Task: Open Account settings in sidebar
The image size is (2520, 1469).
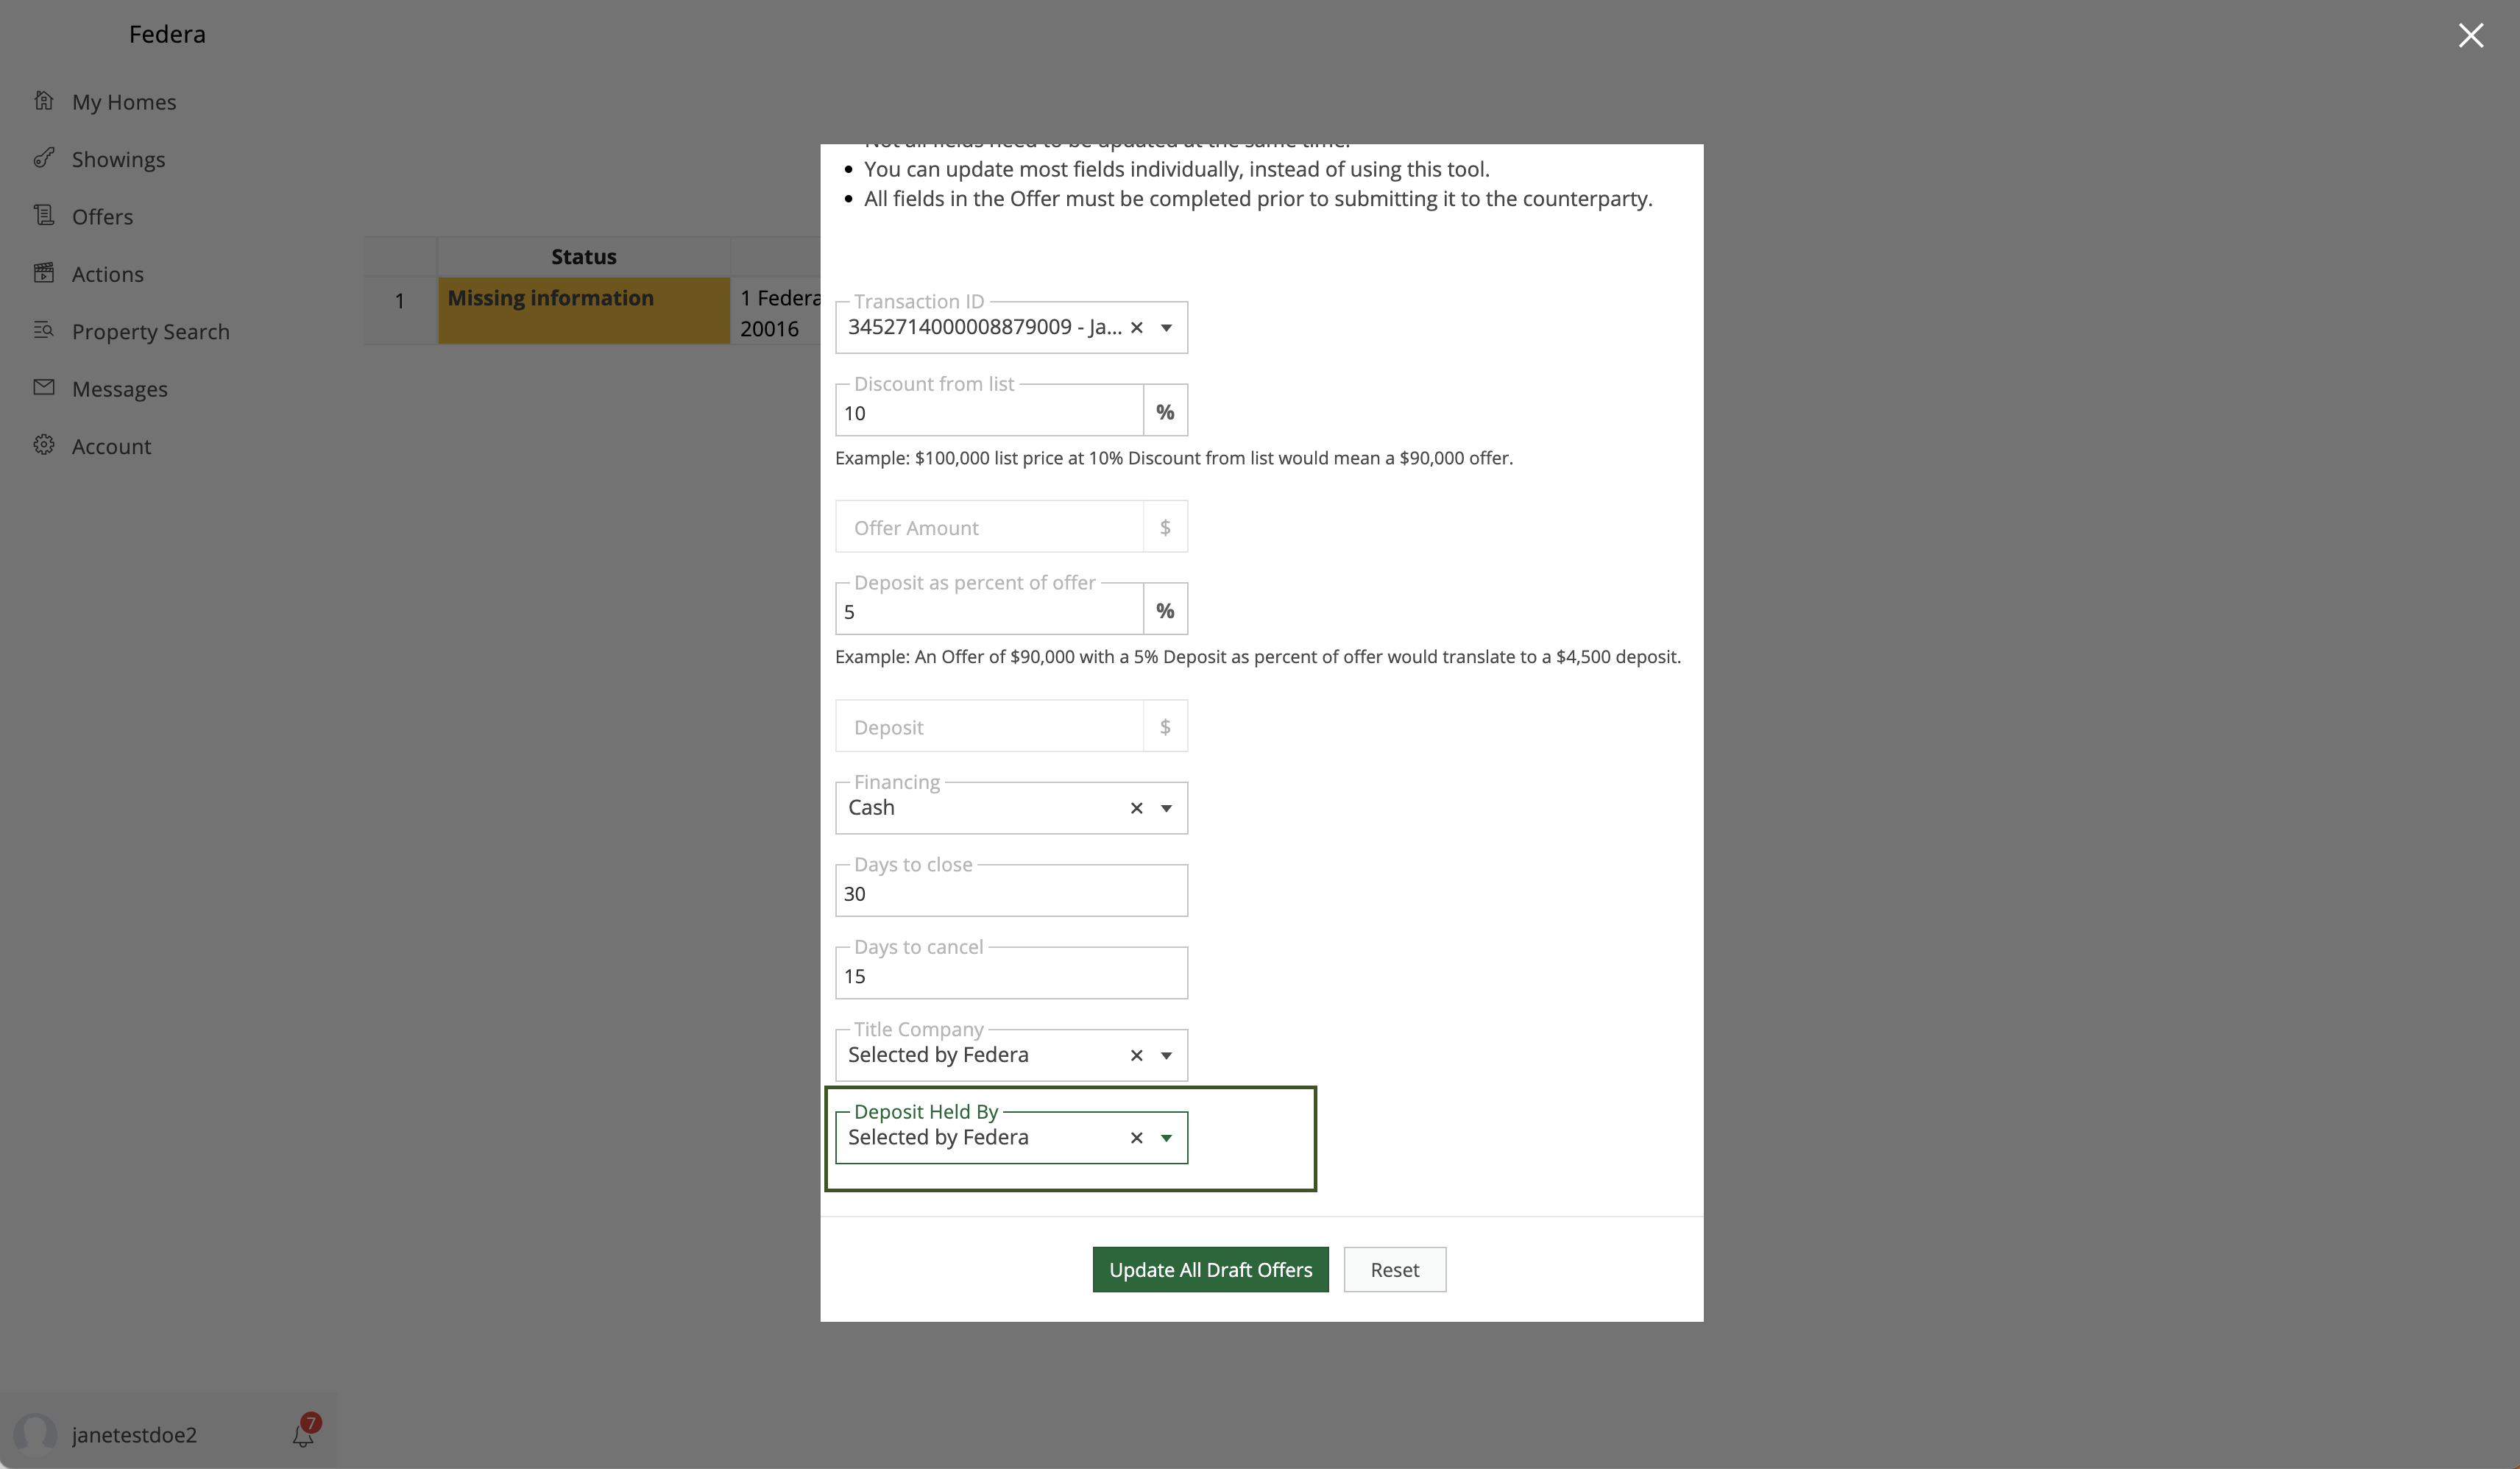Action: coord(111,446)
